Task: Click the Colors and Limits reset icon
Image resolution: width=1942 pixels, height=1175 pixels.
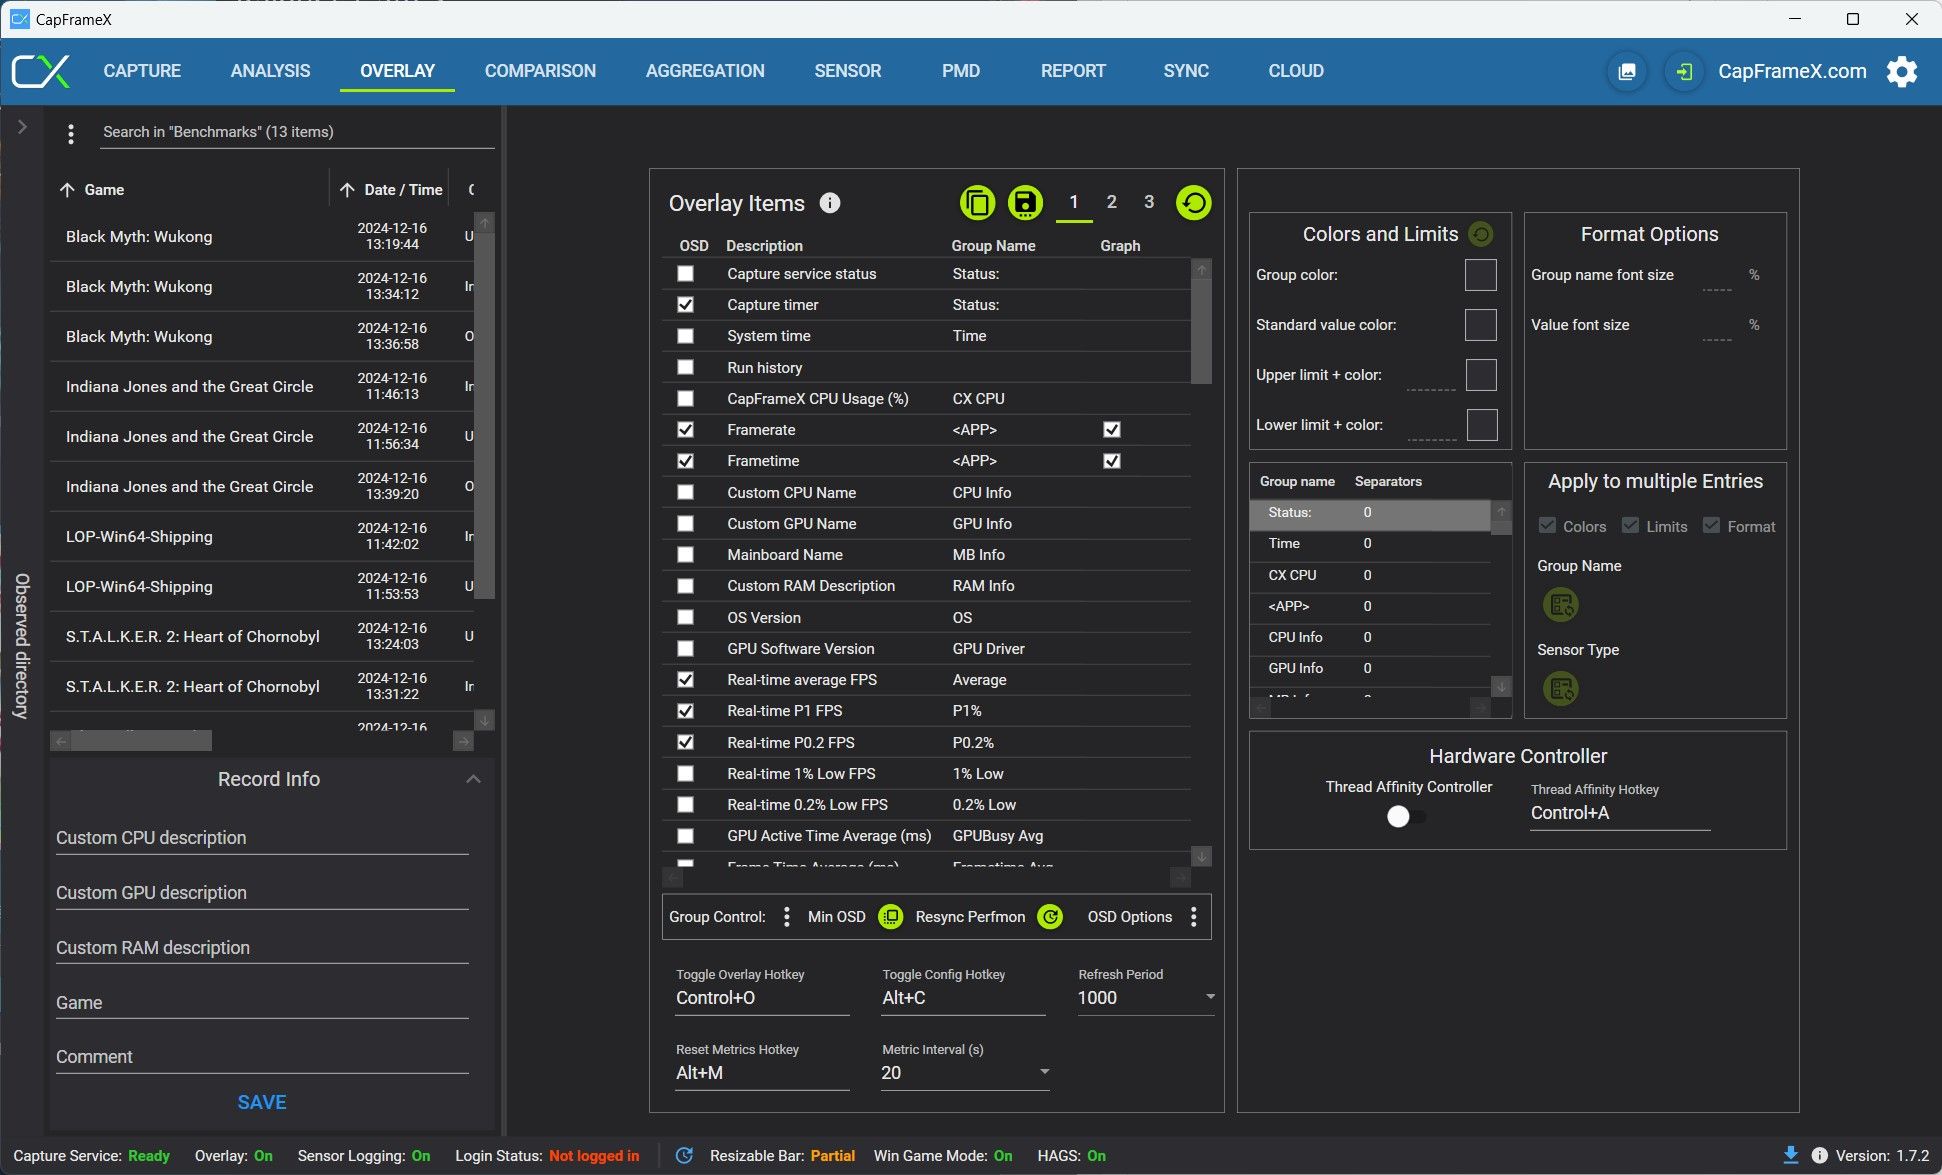Action: coord(1481,234)
